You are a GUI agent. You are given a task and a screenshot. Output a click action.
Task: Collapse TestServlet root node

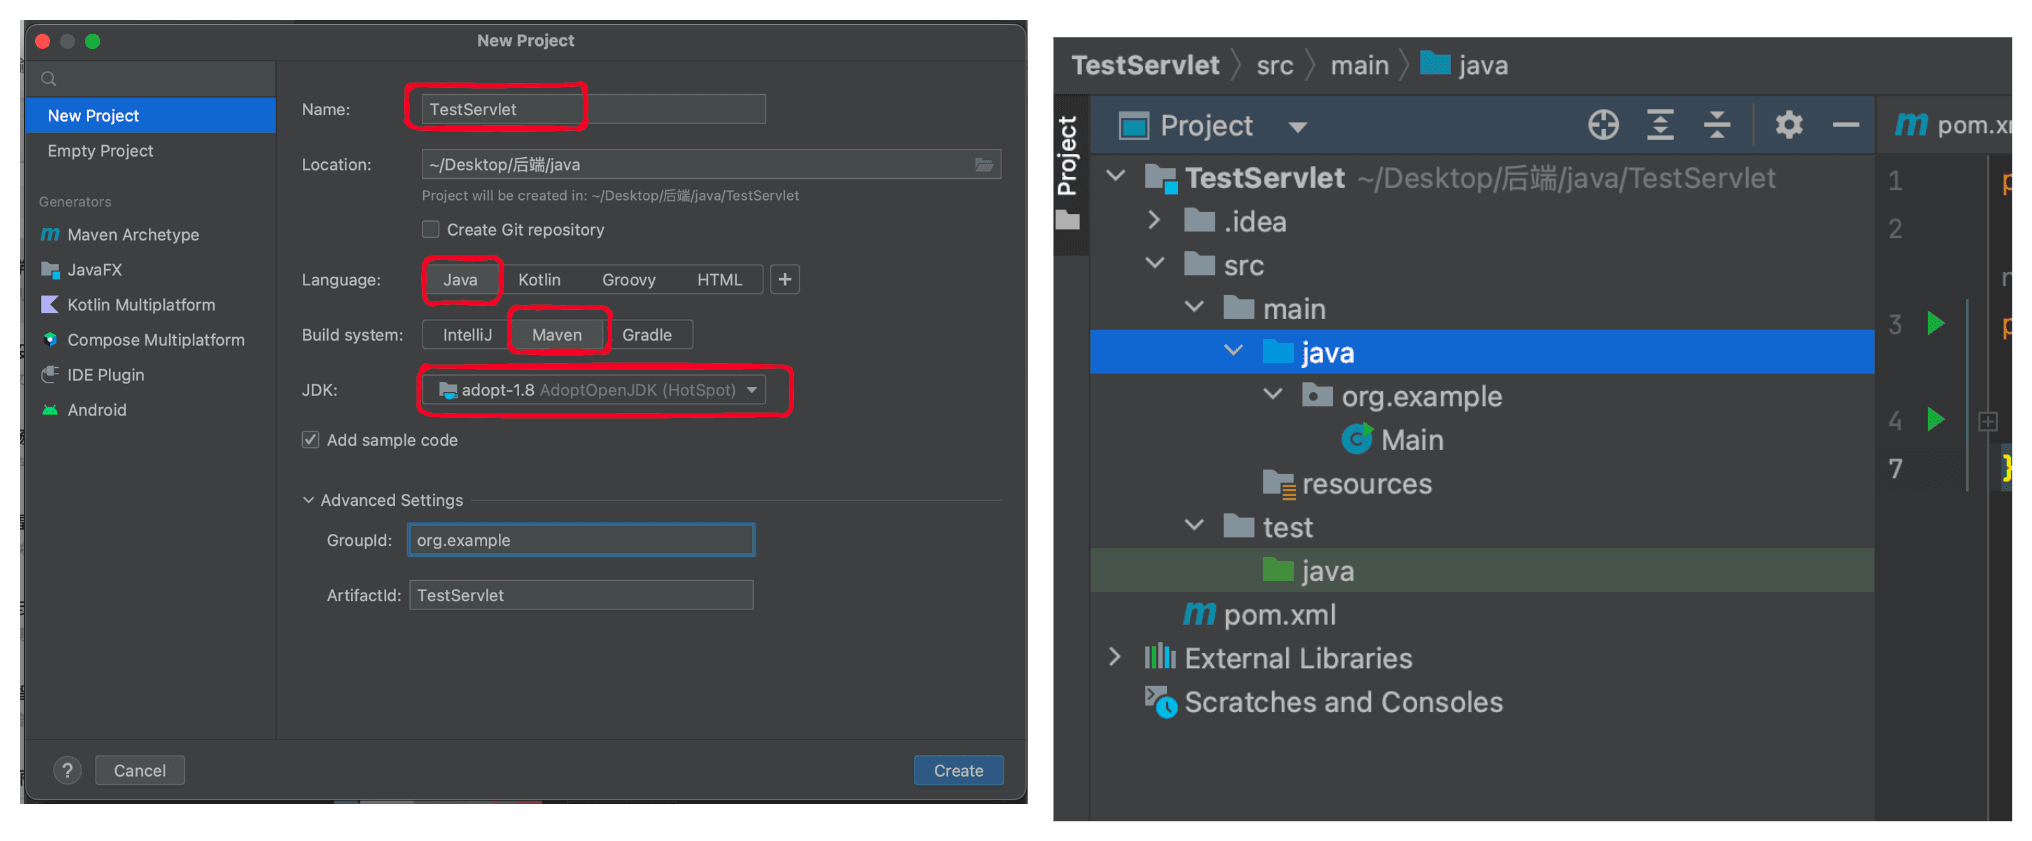pyautogui.click(x=1116, y=176)
